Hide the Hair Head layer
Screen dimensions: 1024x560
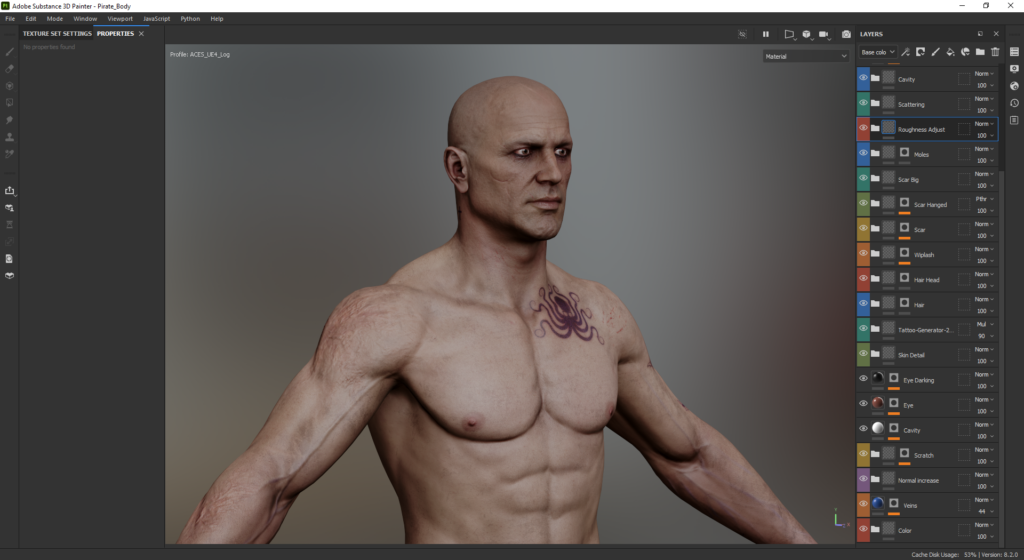click(863, 279)
